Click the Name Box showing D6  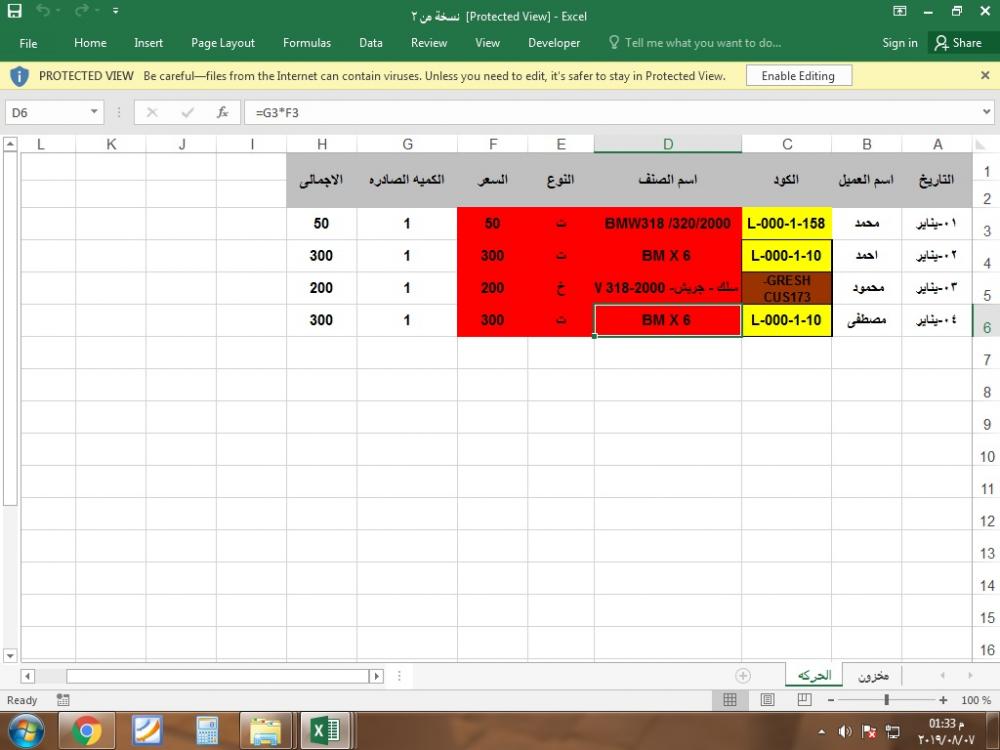tap(46, 112)
